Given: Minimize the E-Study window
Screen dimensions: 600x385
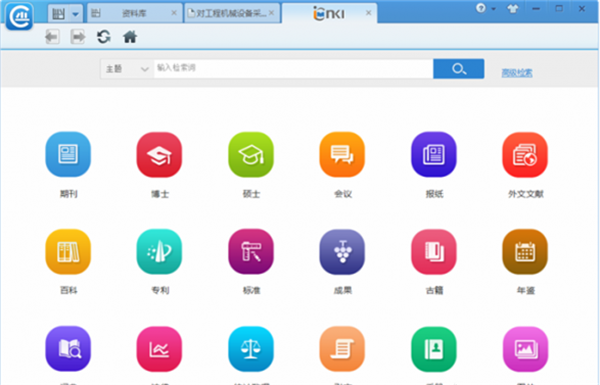Looking at the screenshot, I should point(536,9).
